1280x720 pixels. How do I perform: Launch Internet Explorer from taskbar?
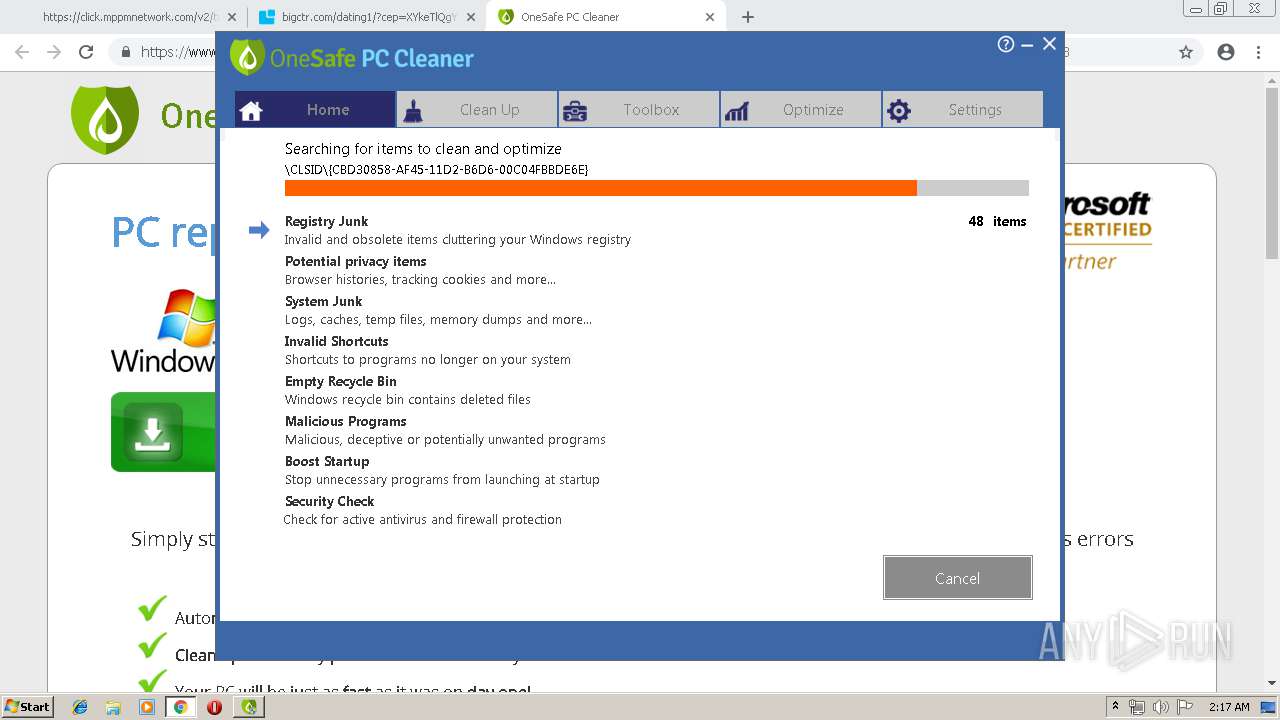pos(80,707)
